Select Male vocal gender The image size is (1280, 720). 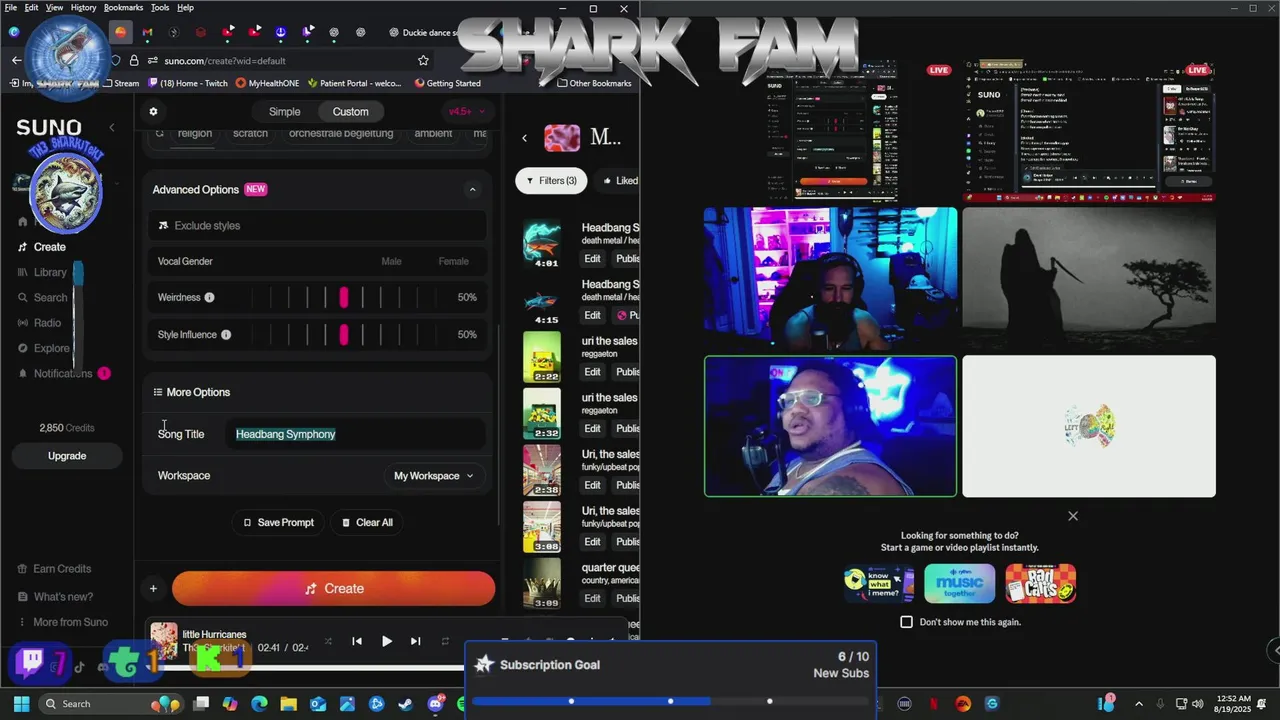[391, 261]
